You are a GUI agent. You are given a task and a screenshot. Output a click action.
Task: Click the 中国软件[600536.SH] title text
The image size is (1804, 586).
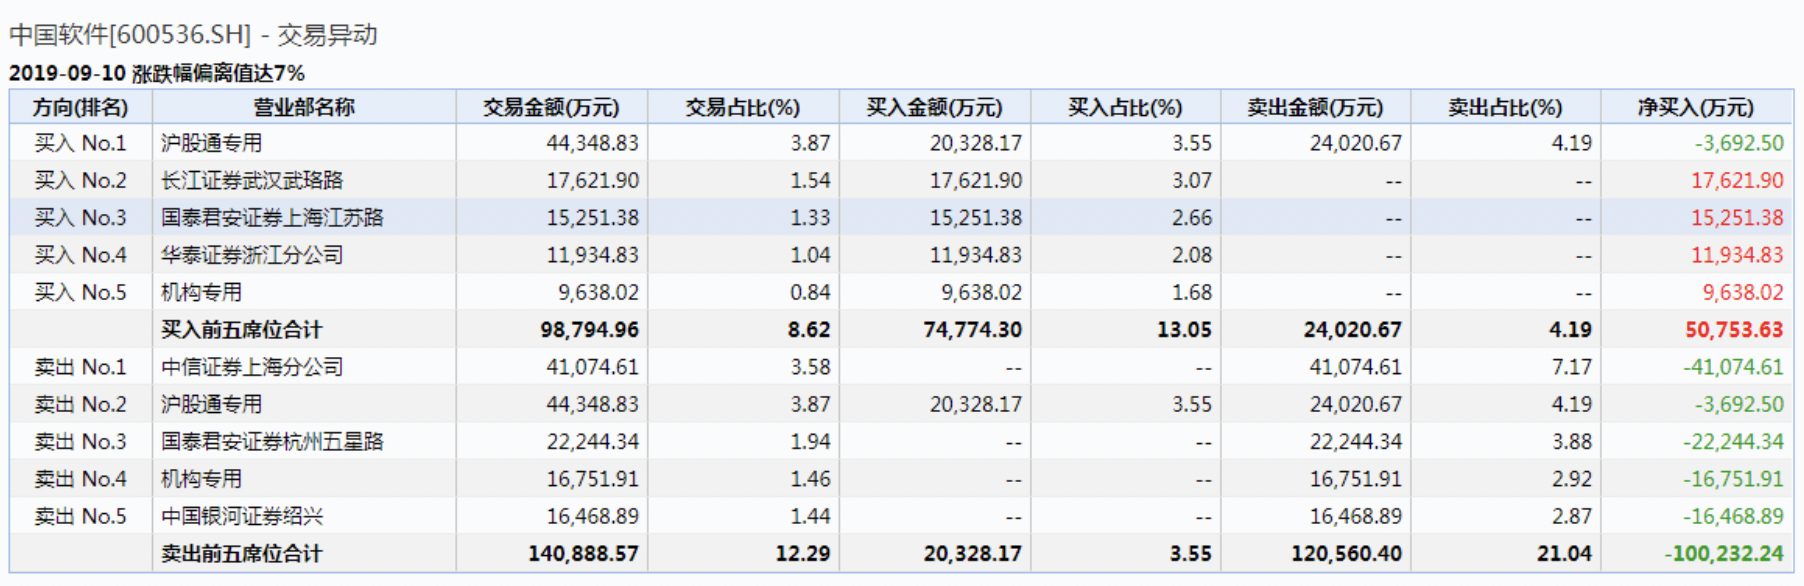pyautogui.click(x=130, y=35)
